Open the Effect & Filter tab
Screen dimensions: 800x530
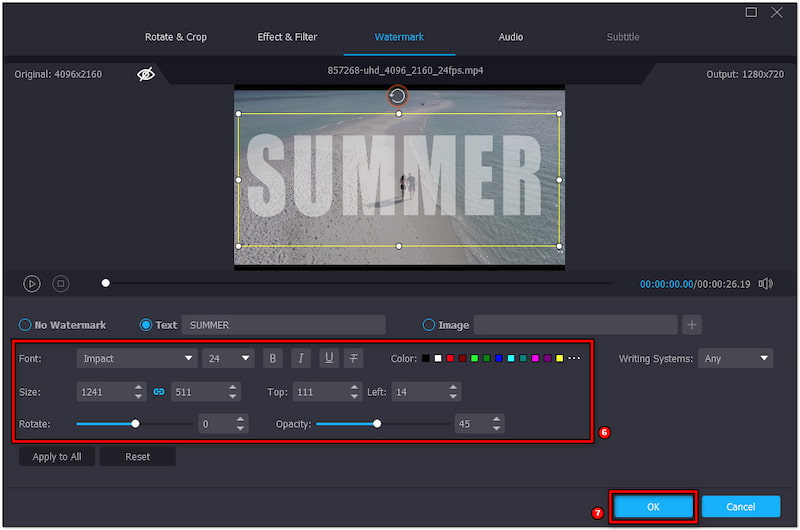287,37
